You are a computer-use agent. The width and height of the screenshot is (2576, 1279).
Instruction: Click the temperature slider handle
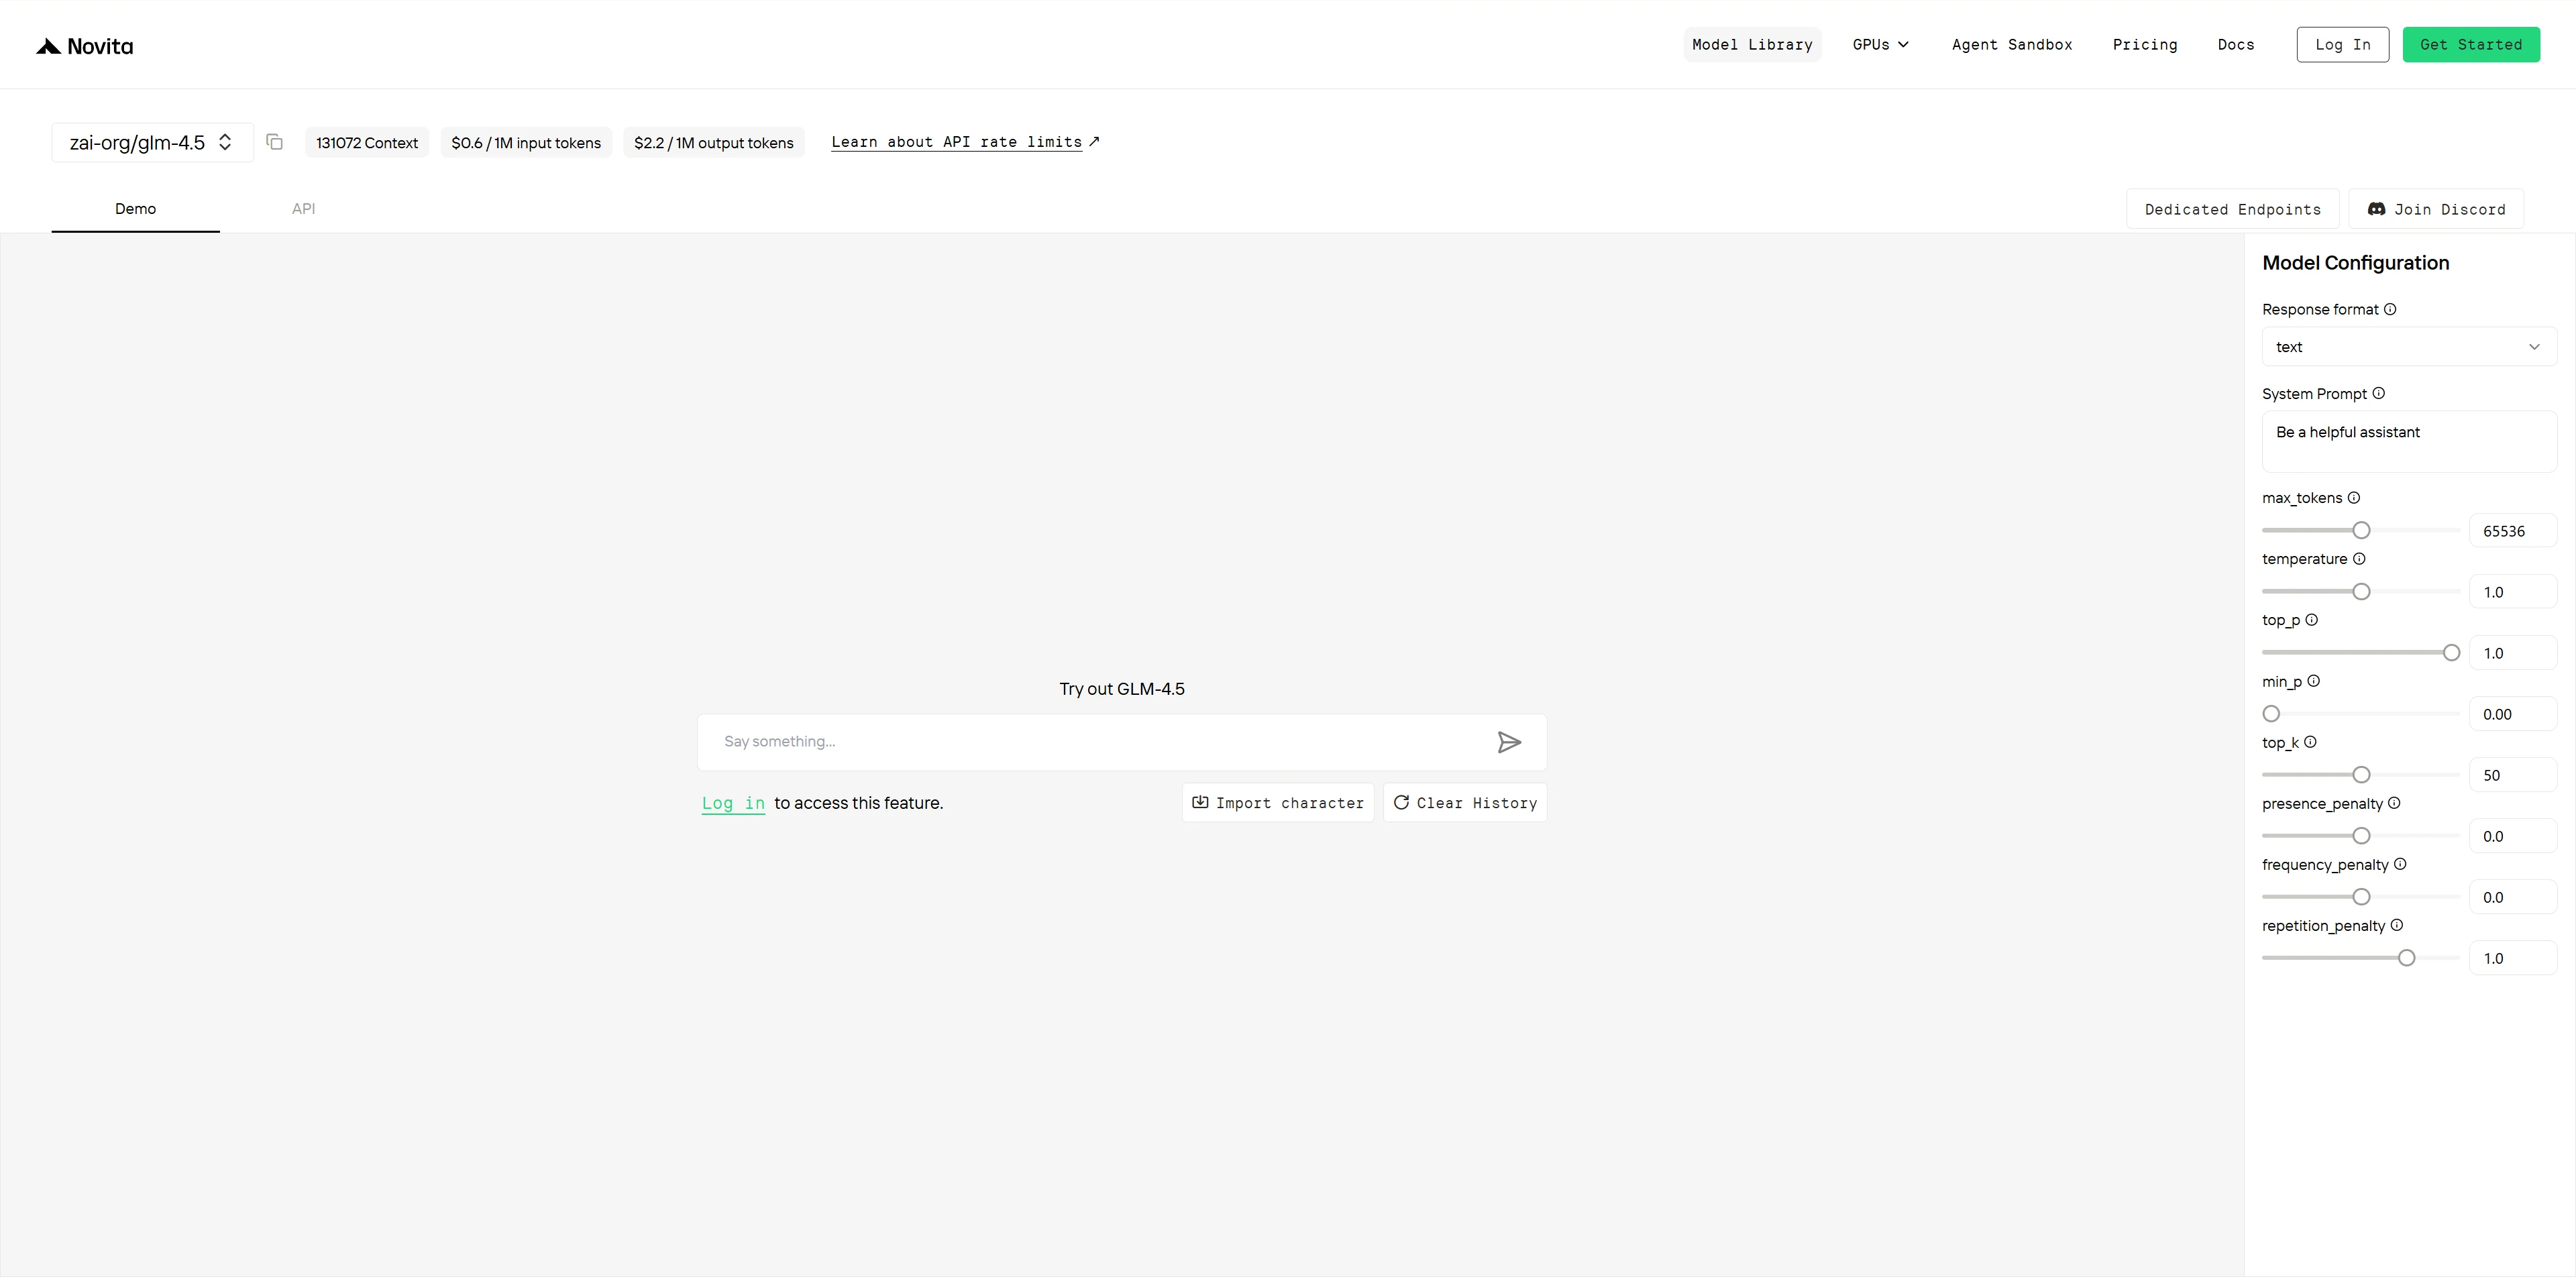2361,591
